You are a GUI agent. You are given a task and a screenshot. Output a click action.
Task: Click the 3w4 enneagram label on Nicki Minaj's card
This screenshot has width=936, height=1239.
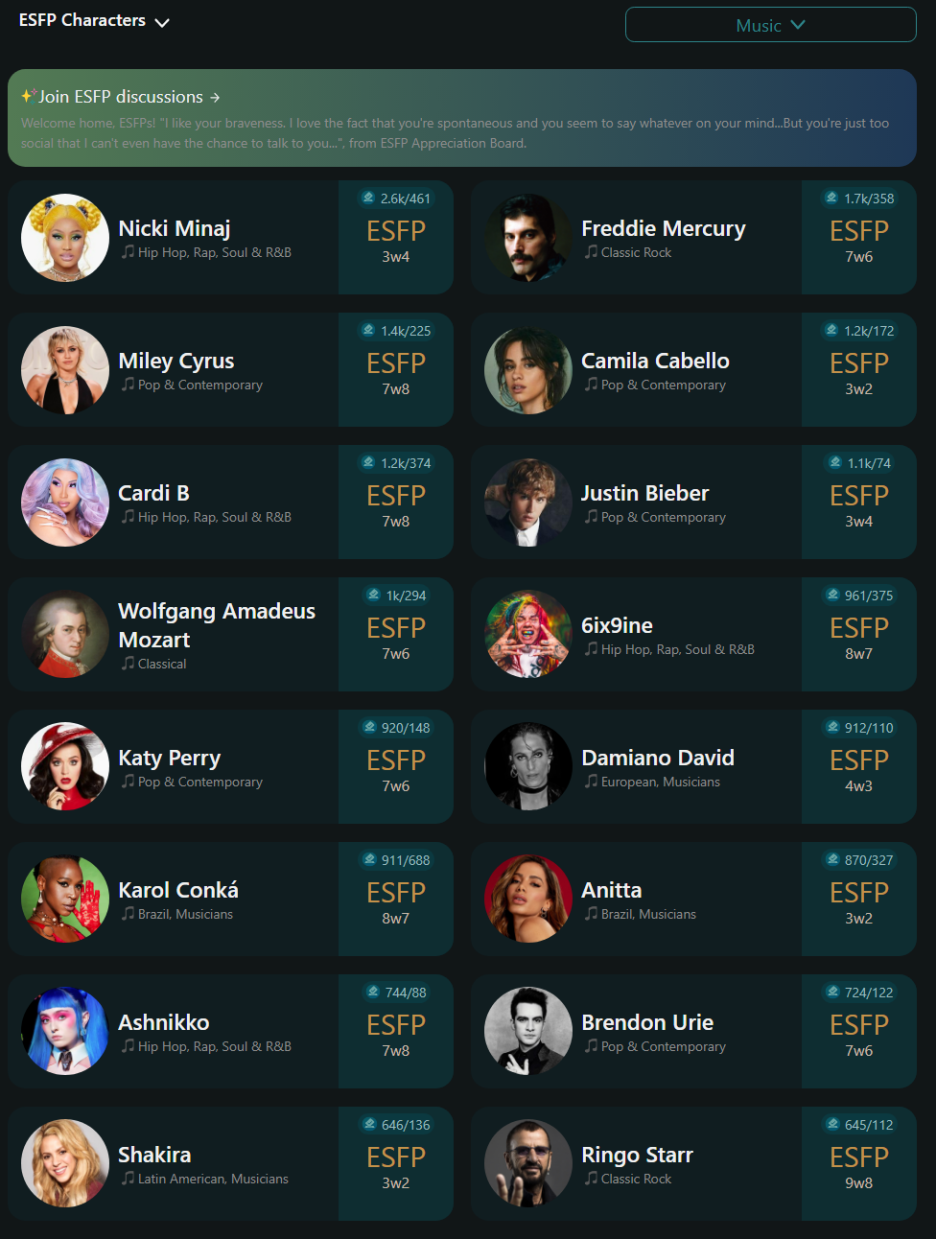coord(396,257)
